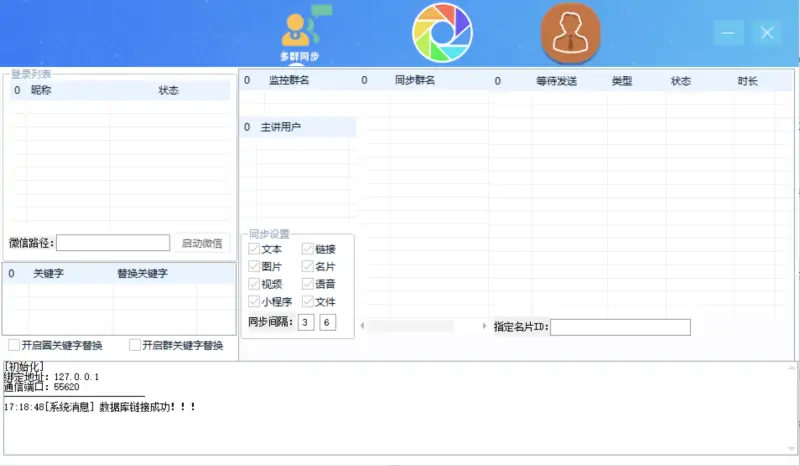Screen dimensions: 800x466
Task: Click the right arrow of horizontal scrollbar
Action: pyautogui.click(x=485, y=326)
